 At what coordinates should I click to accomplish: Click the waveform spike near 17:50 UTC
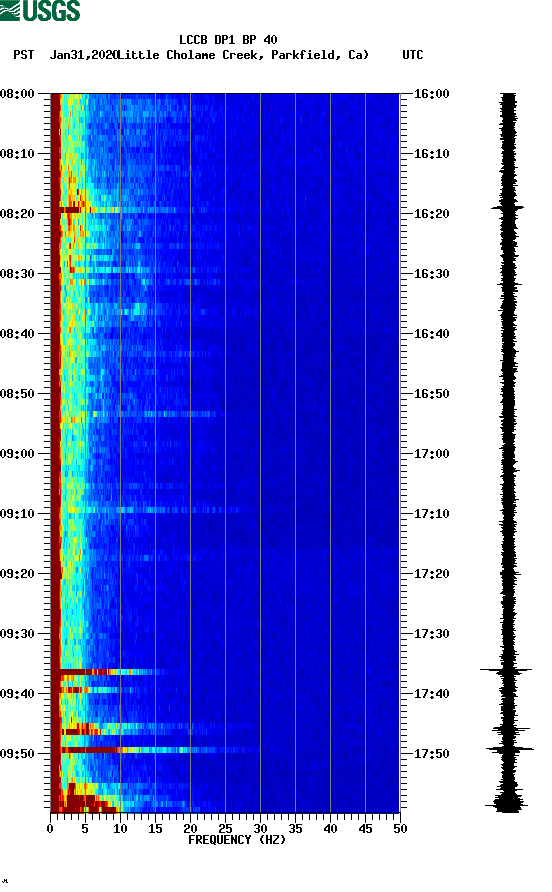(510, 749)
